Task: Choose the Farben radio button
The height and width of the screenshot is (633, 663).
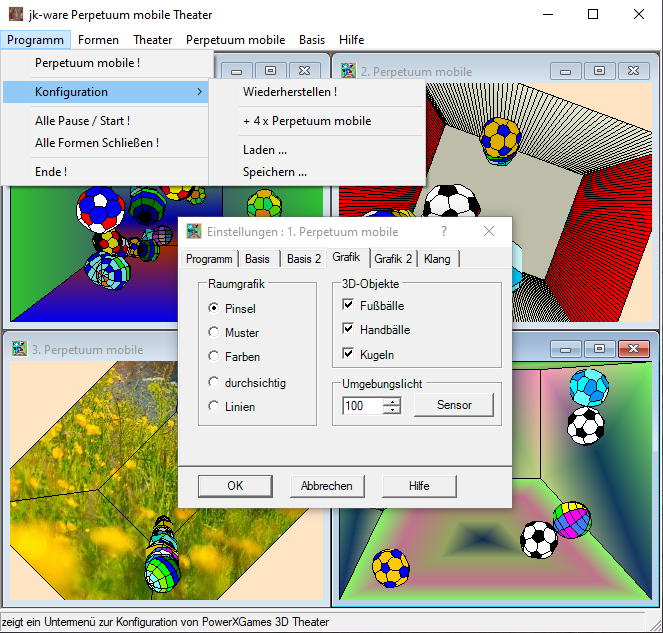Action: tap(214, 356)
